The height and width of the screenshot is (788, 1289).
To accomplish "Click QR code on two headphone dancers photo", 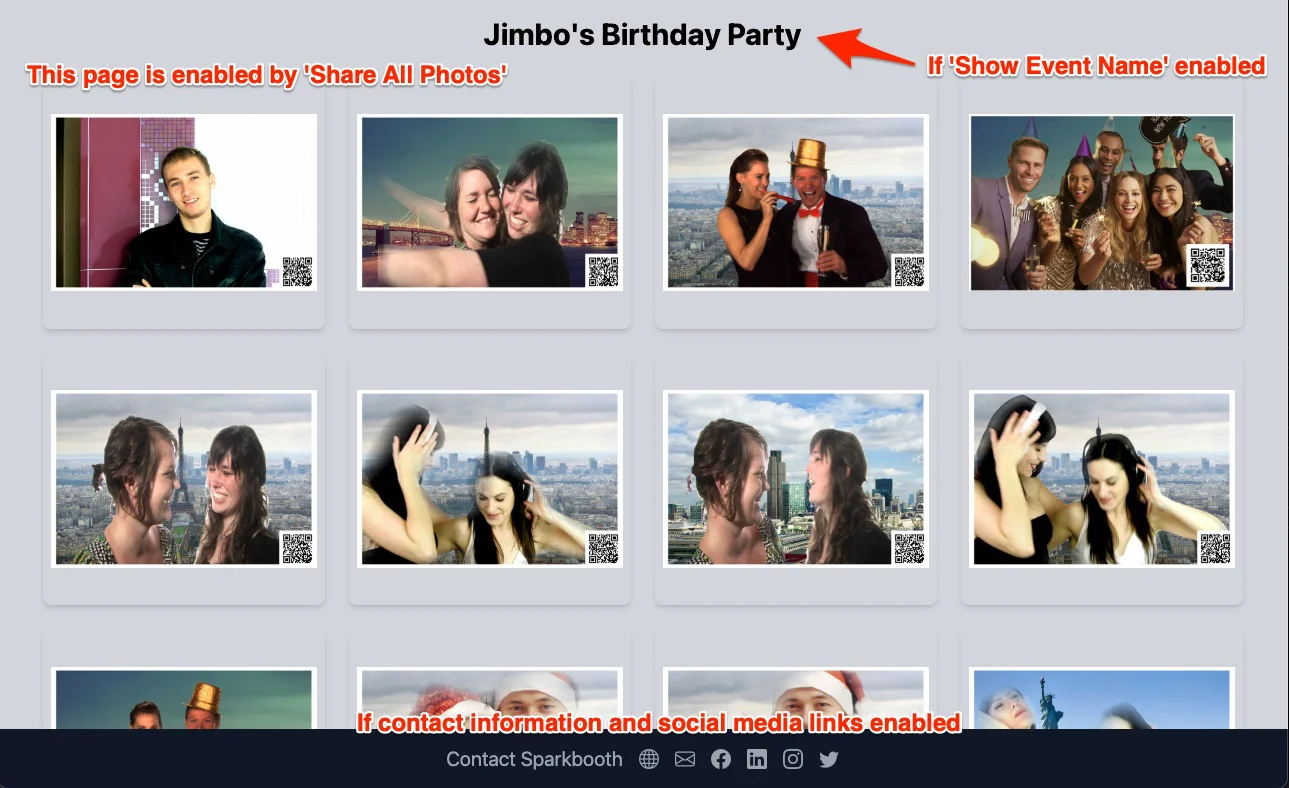I will [1215, 549].
